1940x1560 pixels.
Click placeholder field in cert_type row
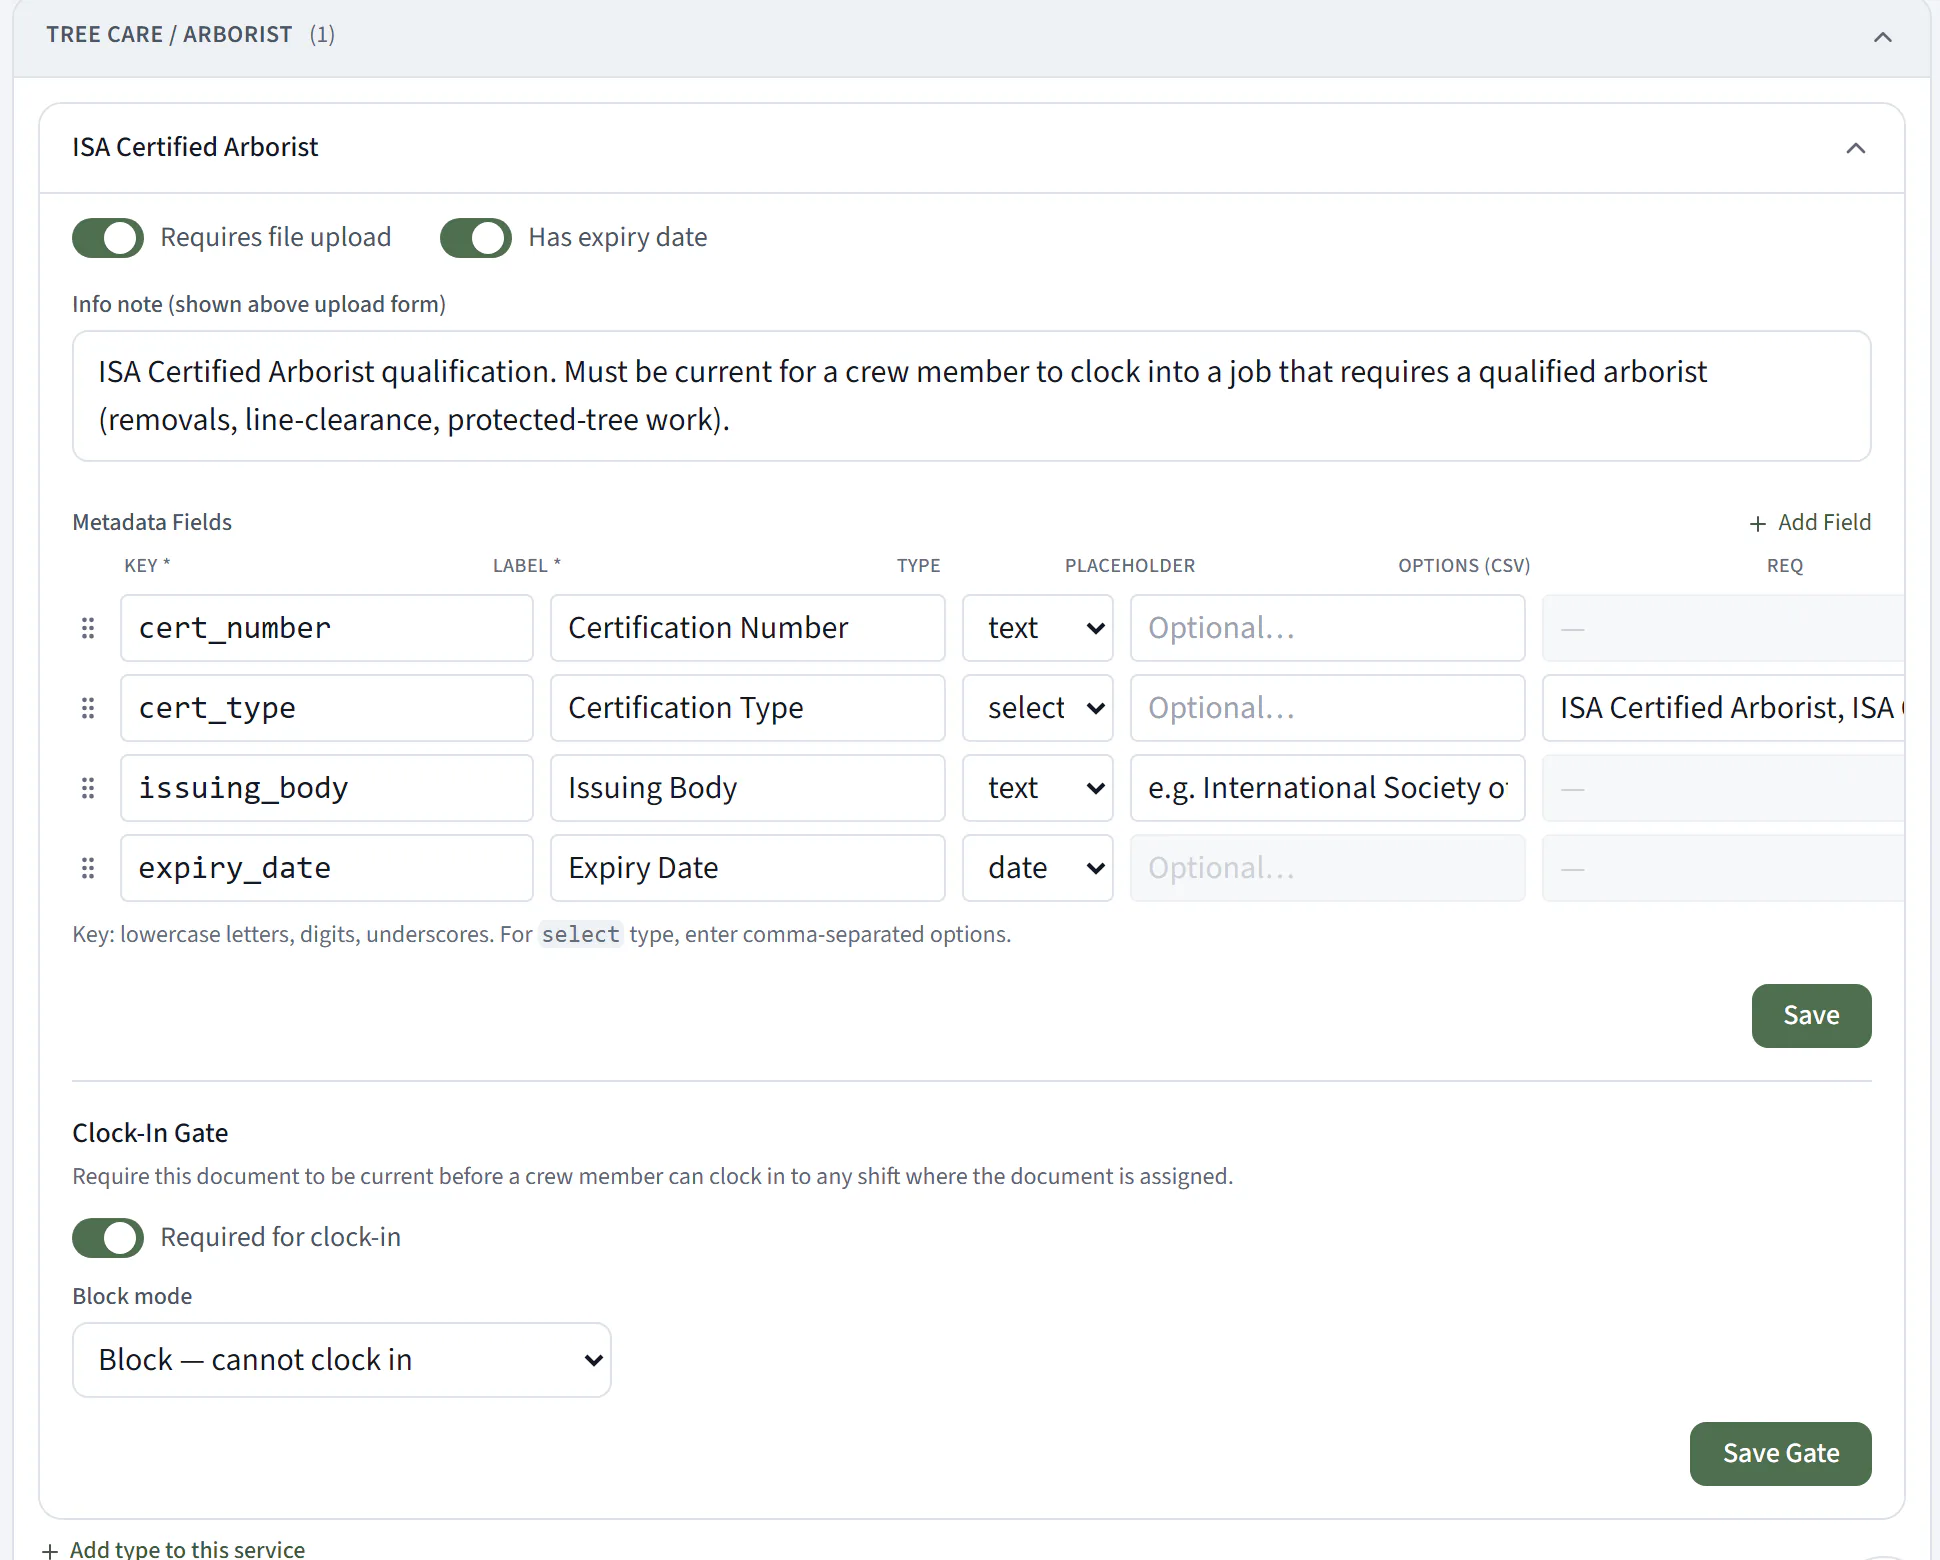pos(1328,708)
